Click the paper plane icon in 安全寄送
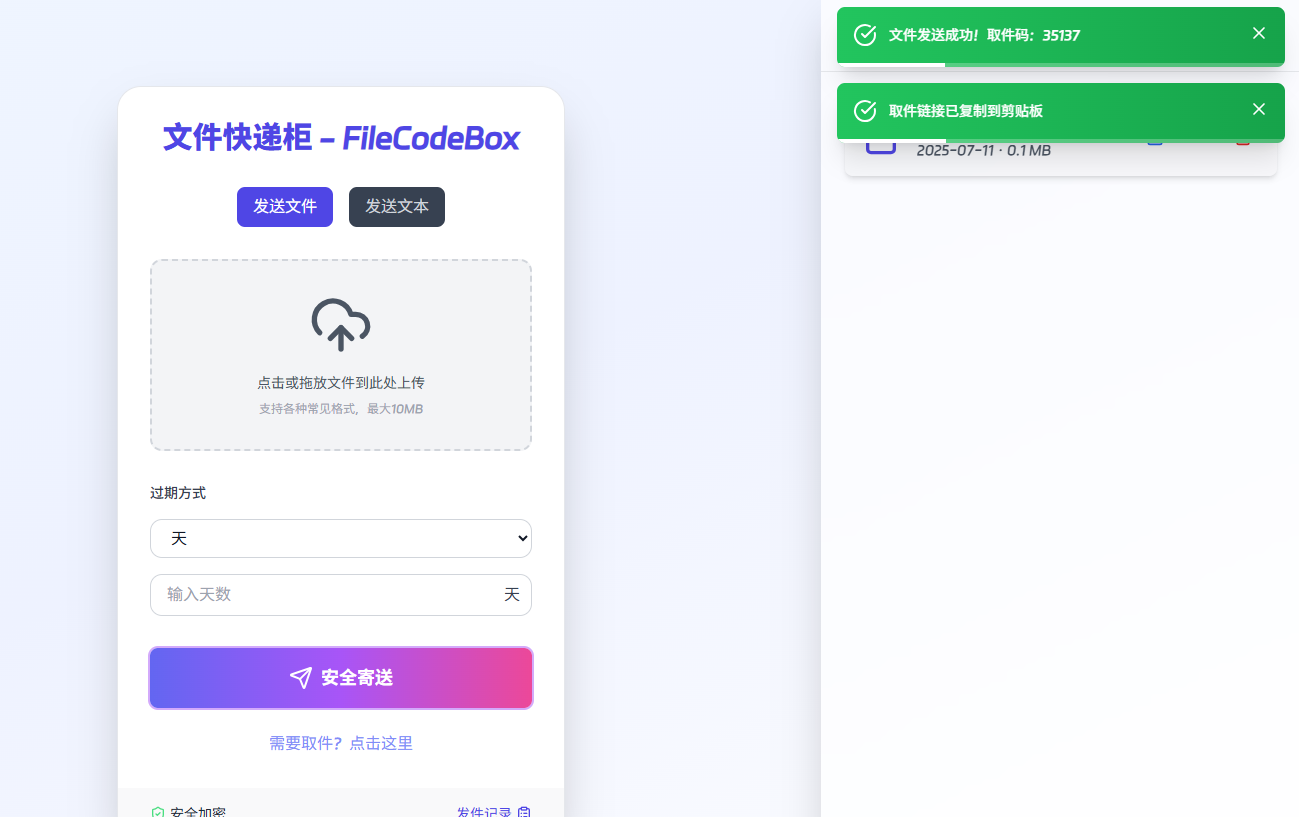This screenshot has height=817, width=1299. (301, 678)
